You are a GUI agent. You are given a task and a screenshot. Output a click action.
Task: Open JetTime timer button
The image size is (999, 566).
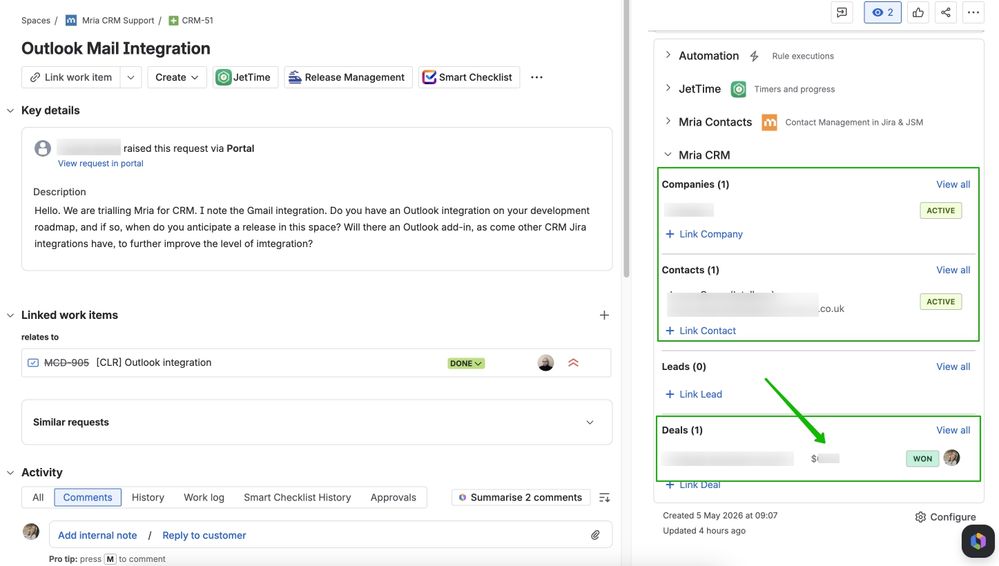245,77
